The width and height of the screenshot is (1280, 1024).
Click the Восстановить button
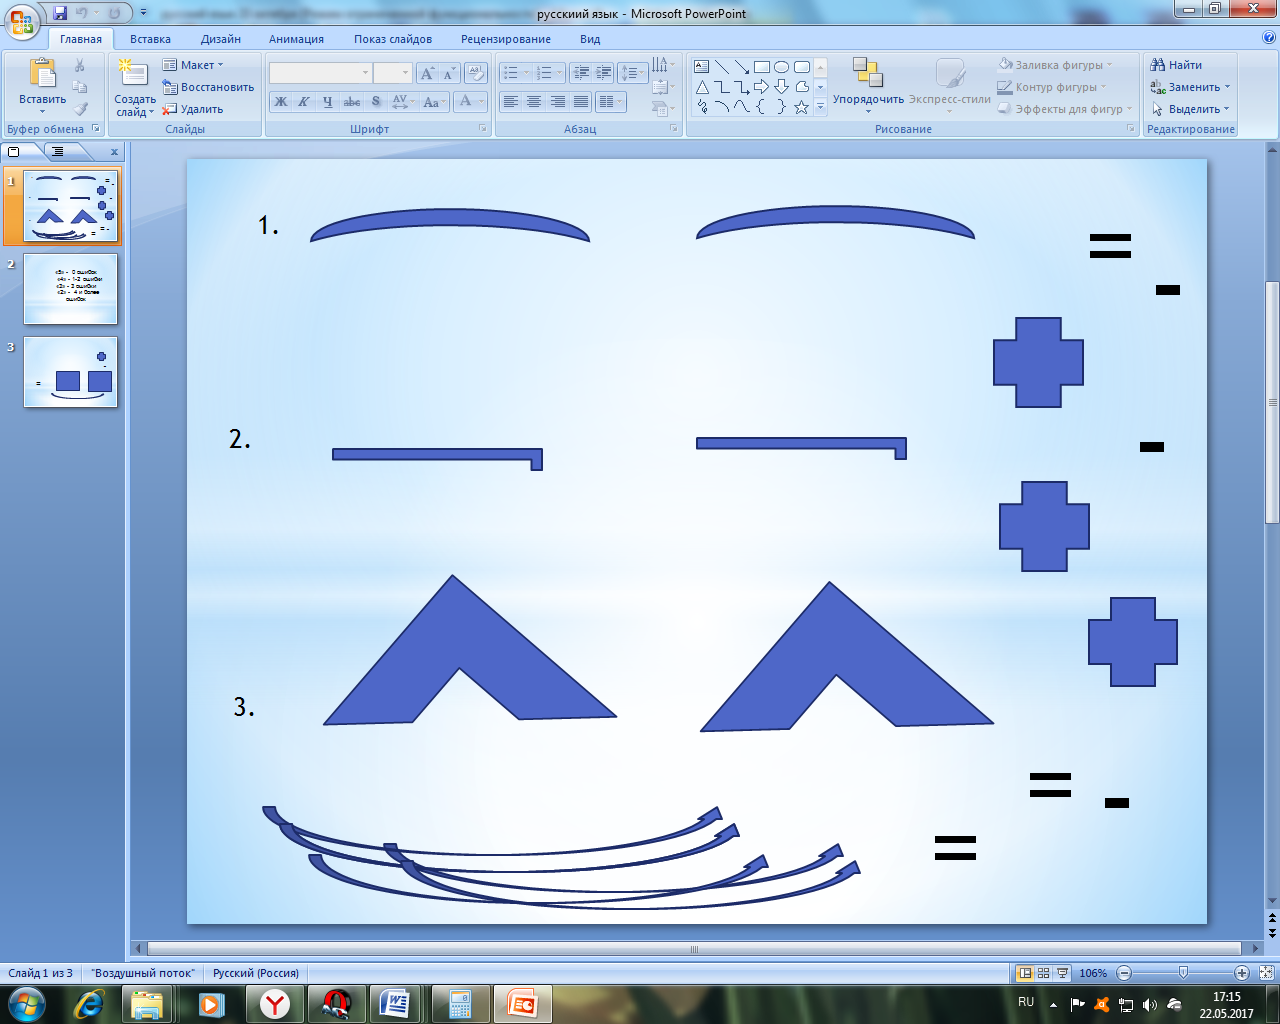coord(208,87)
